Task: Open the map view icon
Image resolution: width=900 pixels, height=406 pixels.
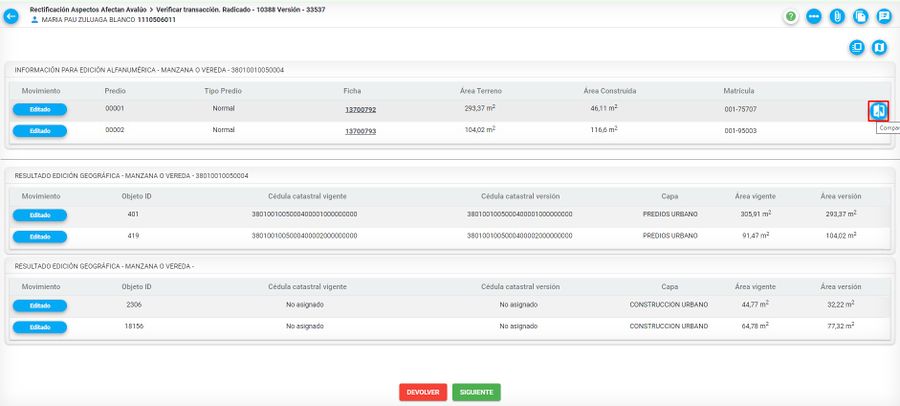Action: [880, 47]
